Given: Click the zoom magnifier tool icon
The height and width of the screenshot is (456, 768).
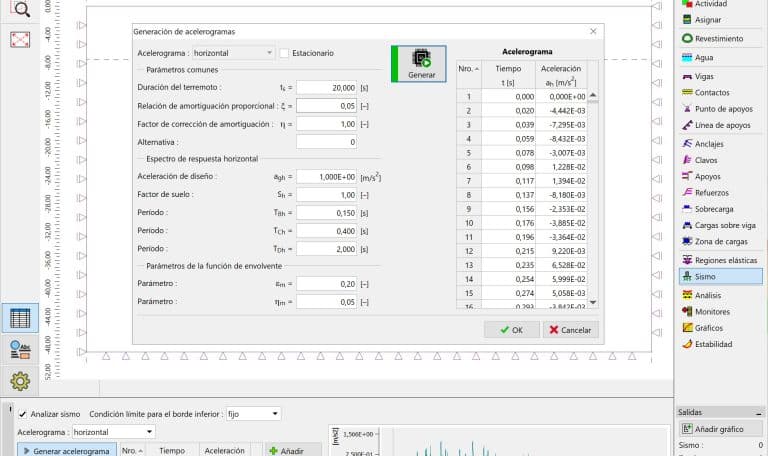Looking at the screenshot, I should coord(20,9).
